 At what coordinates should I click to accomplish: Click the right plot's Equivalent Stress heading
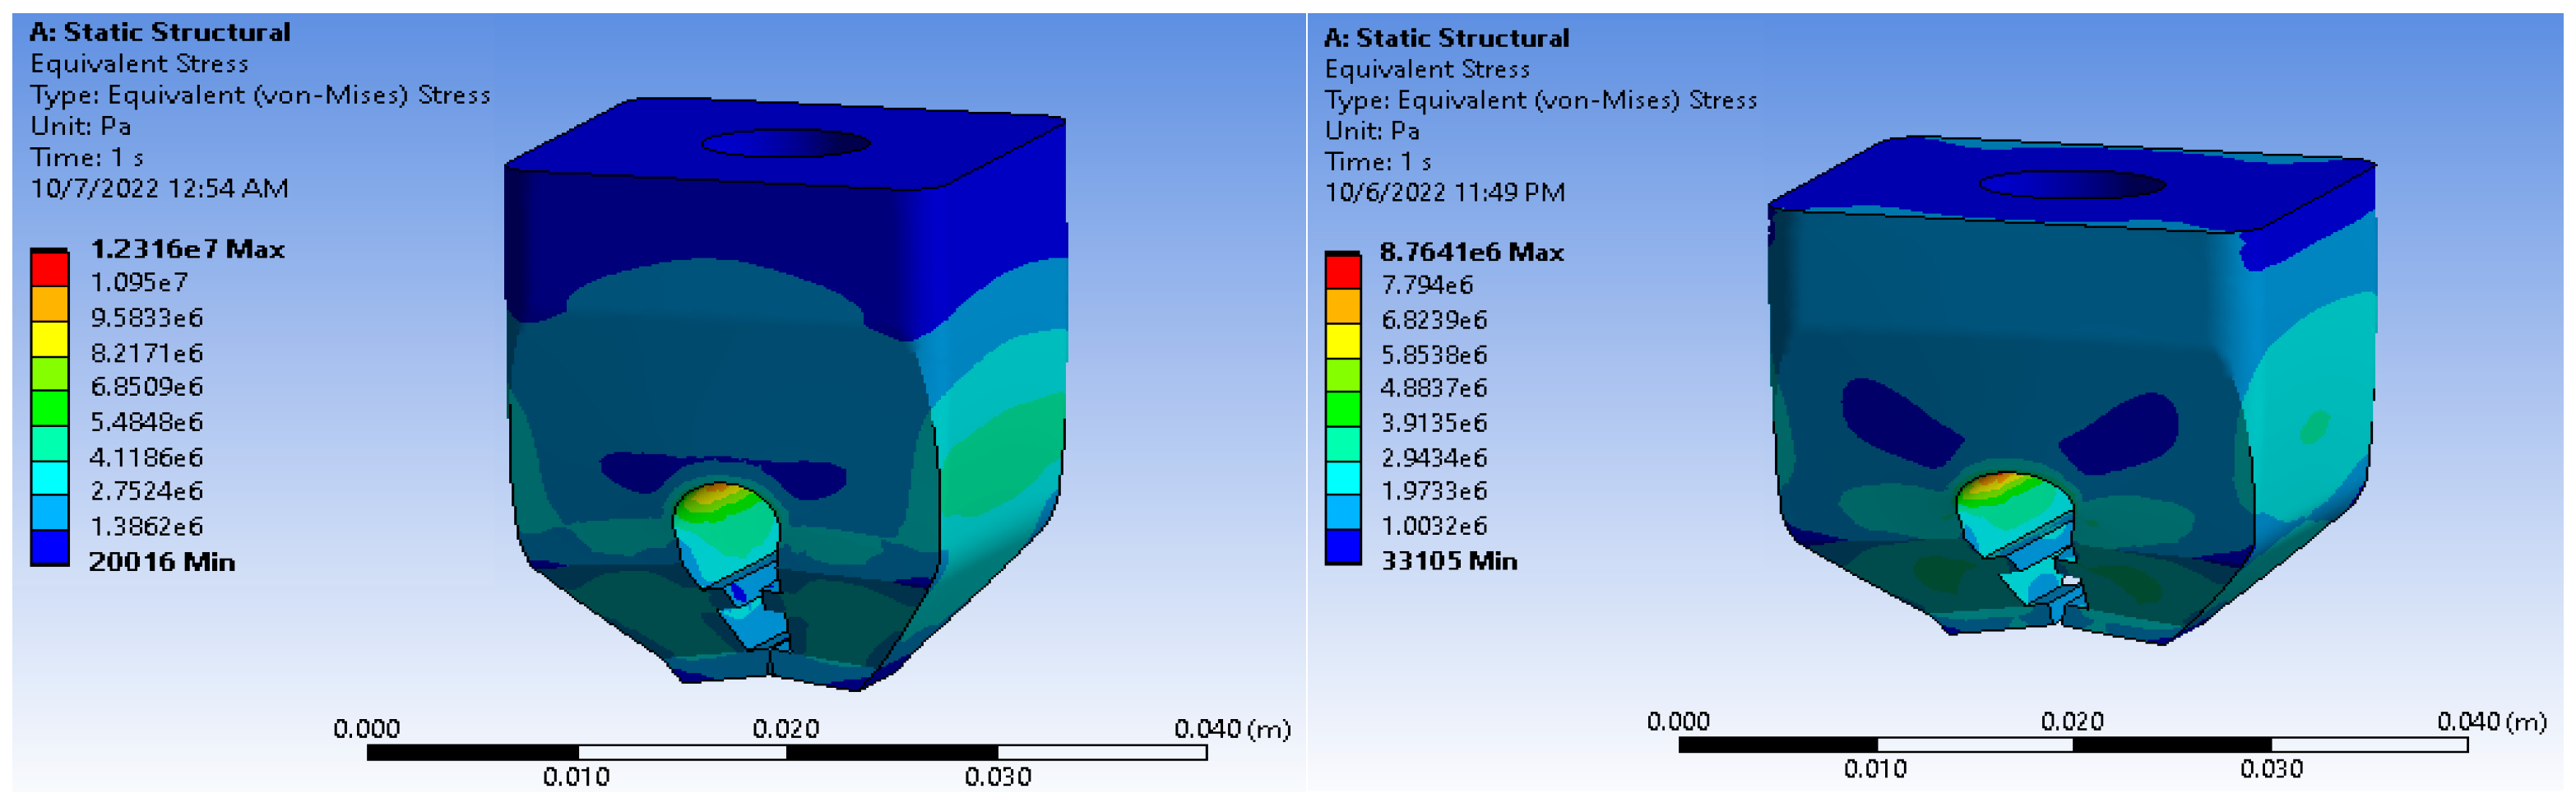(1426, 69)
